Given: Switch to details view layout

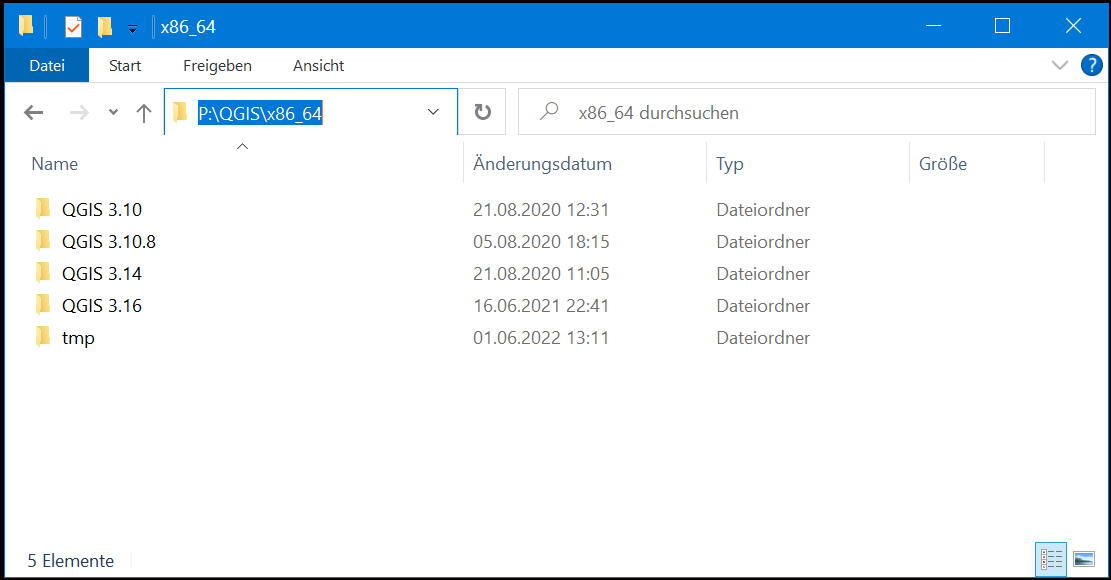Looking at the screenshot, I should pos(1052,559).
